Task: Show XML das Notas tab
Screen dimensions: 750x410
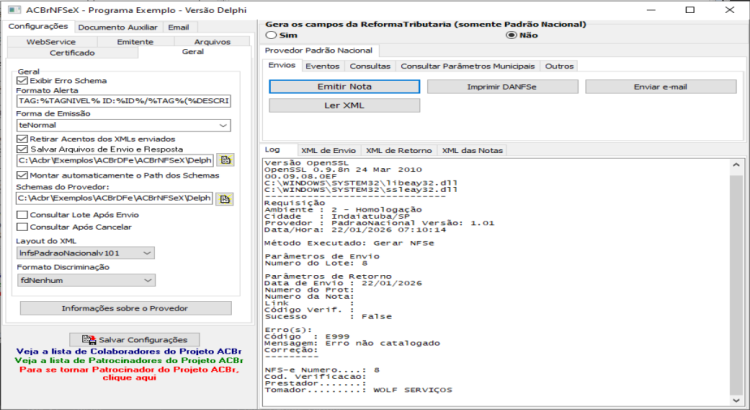Action: (x=472, y=151)
